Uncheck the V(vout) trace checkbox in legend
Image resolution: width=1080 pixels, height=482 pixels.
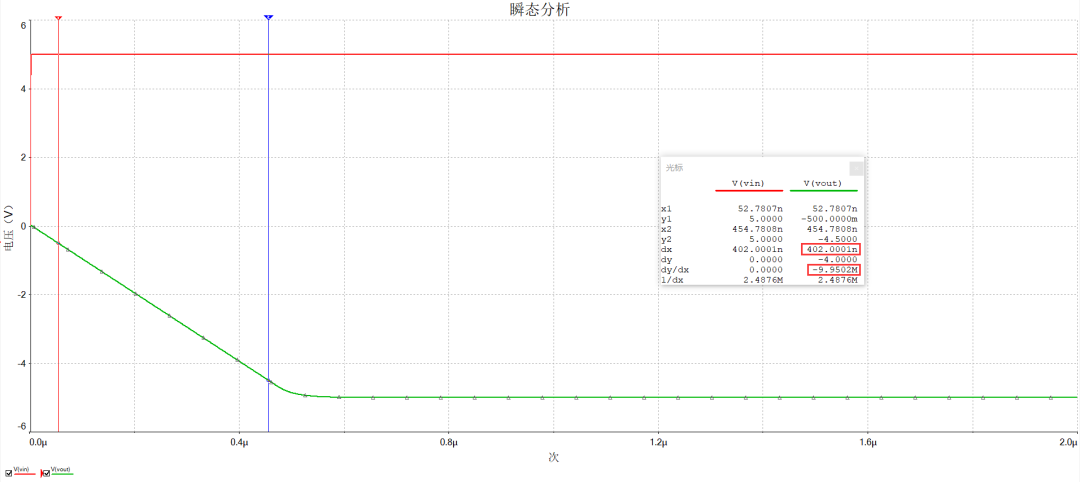coord(47,473)
